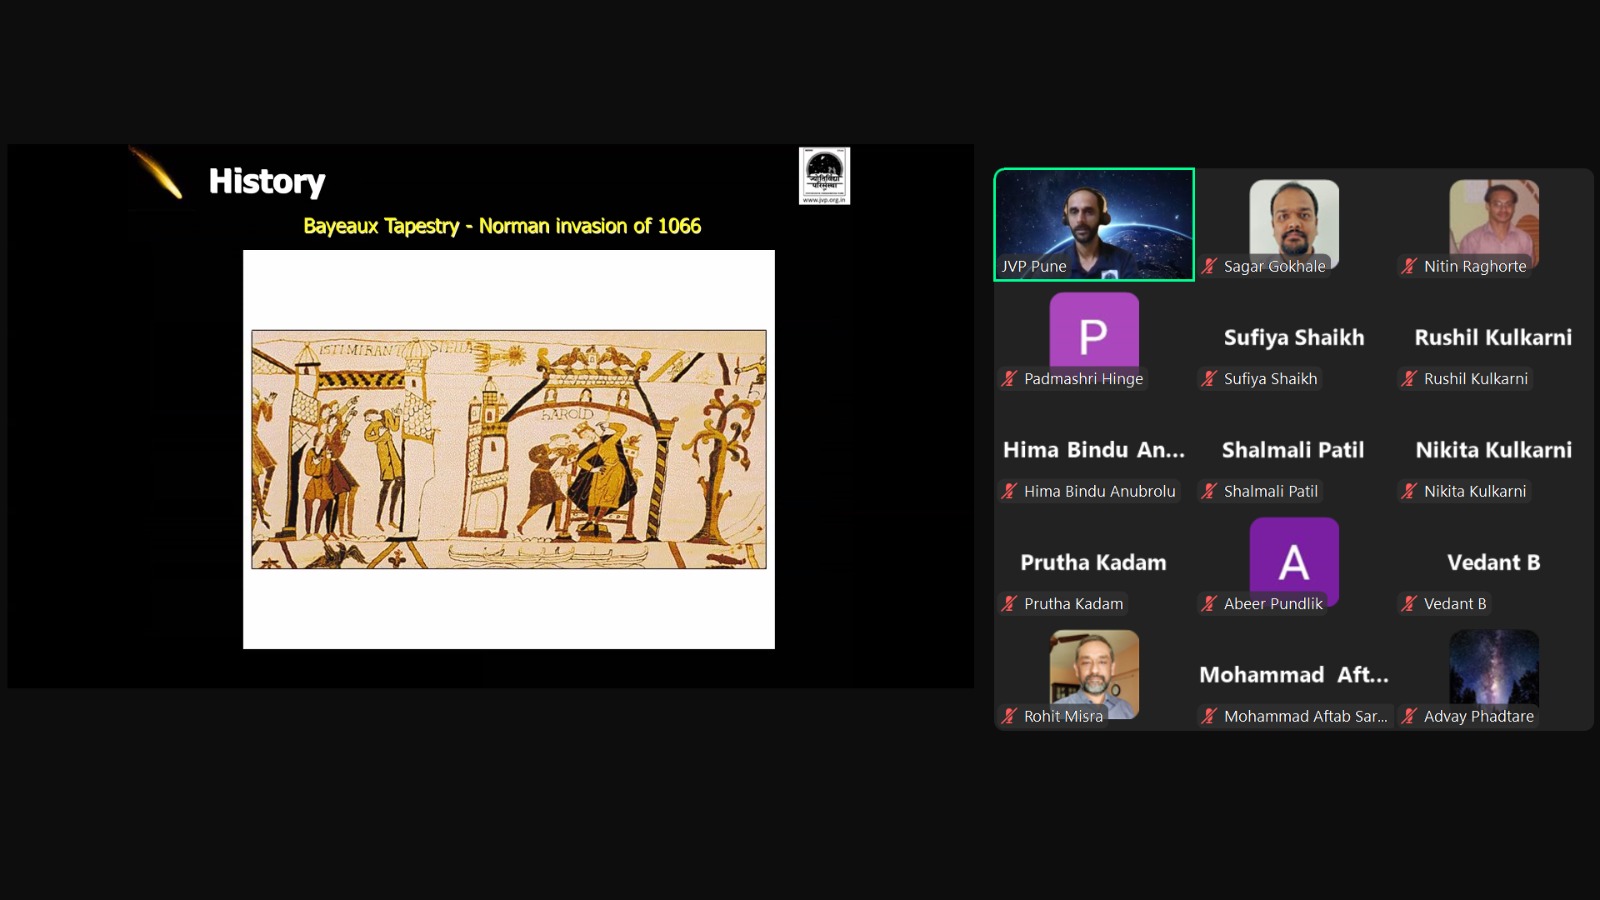This screenshot has height=900, width=1600.
Task: Click muted mic icon beside Nitin Raghorte
Action: point(1409,266)
